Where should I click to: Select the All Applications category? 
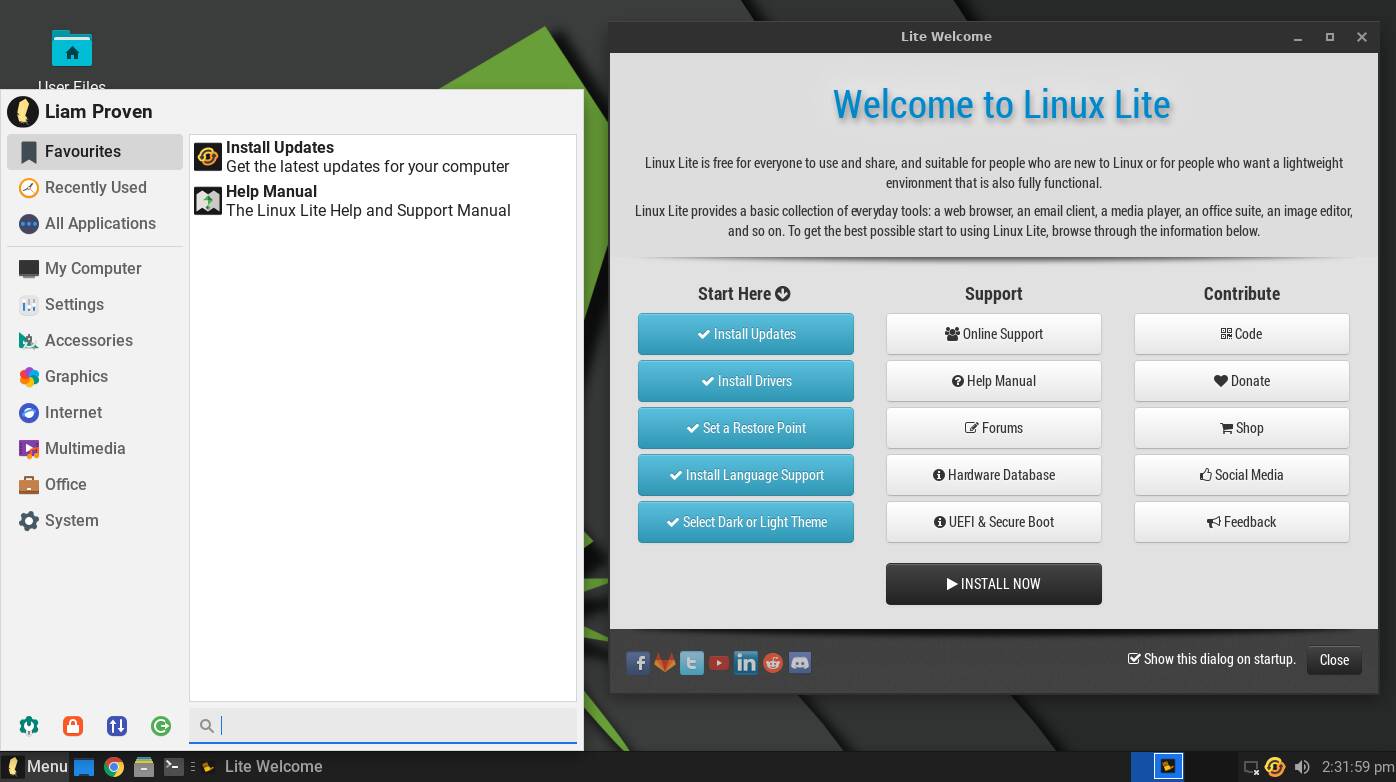click(95, 224)
